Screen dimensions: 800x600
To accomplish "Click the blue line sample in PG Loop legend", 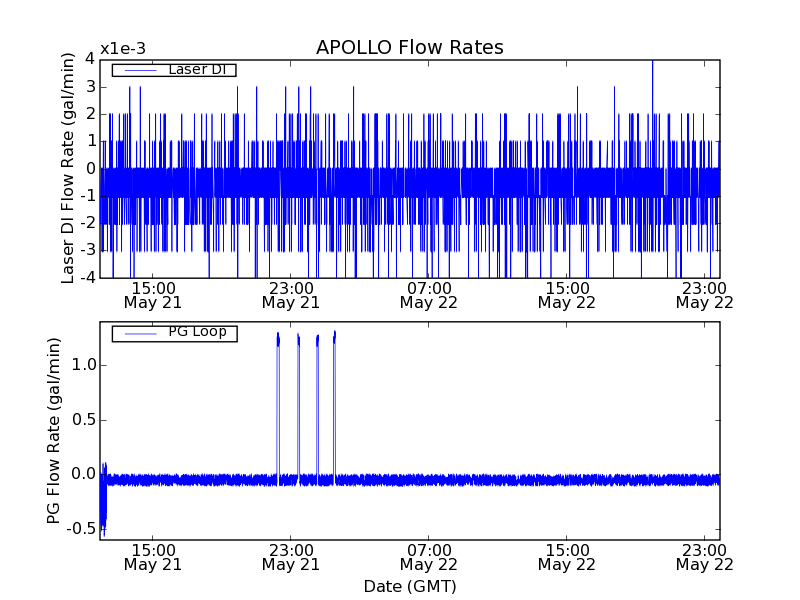I will [x=139, y=333].
